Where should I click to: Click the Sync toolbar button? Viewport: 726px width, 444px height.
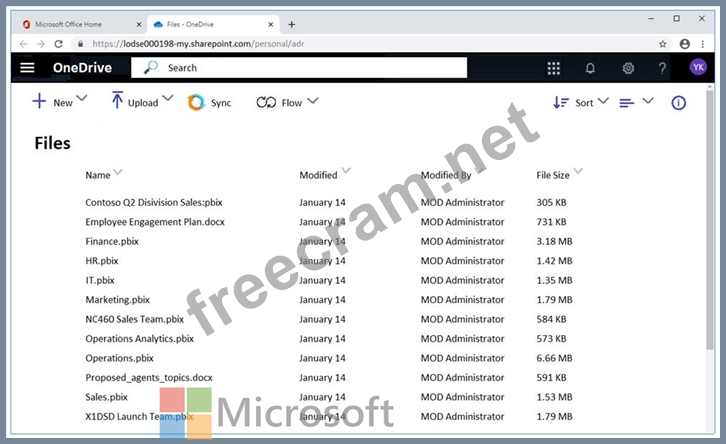click(x=209, y=102)
